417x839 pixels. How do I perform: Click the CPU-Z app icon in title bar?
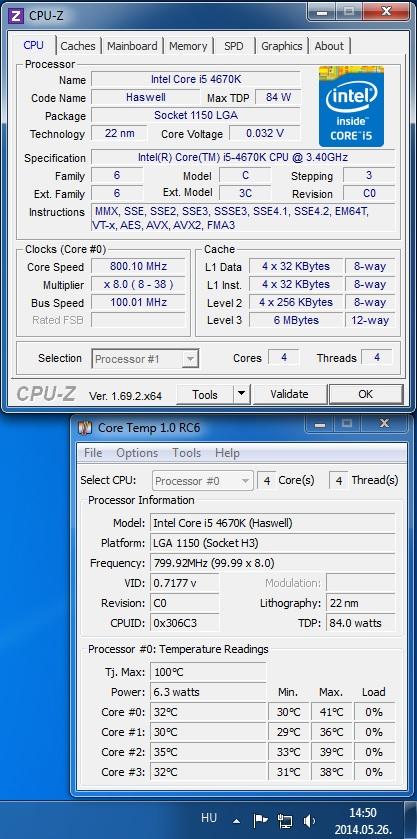click(x=17, y=16)
